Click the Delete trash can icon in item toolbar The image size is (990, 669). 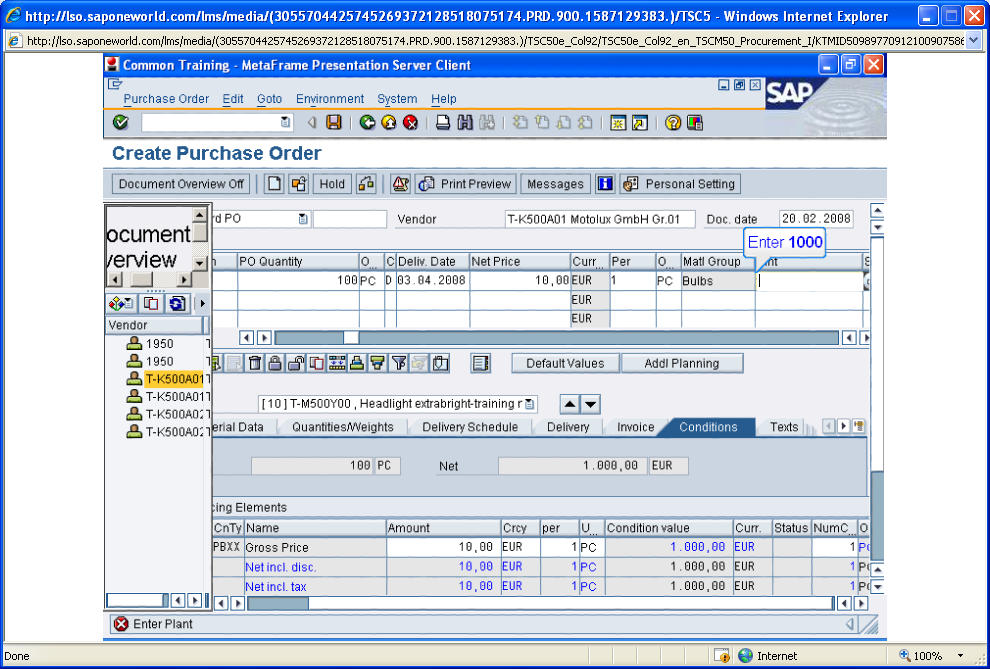(x=254, y=363)
